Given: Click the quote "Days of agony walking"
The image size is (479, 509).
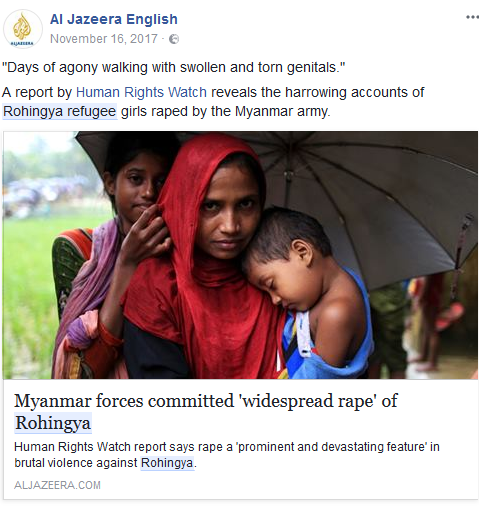Looking at the screenshot, I should point(173,67).
